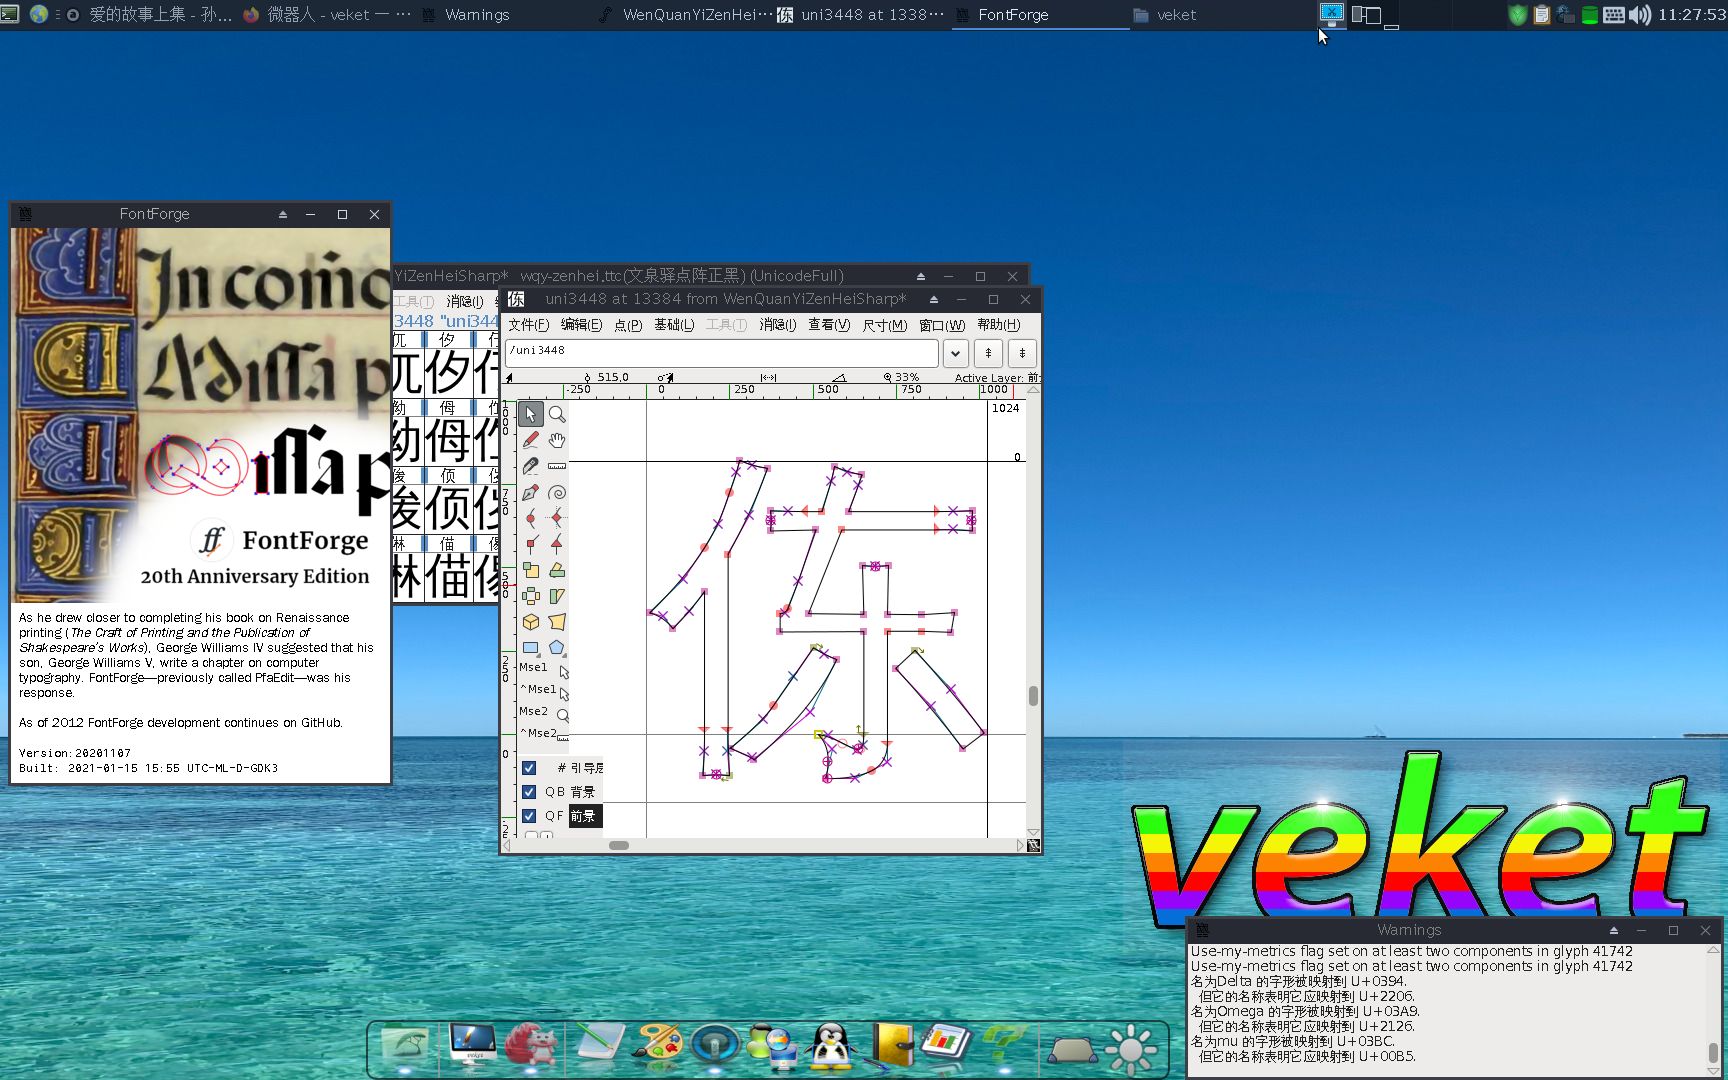This screenshot has width=1728, height=1080.
Task: Select the hand scroll tool
Action: pos(556,441)
